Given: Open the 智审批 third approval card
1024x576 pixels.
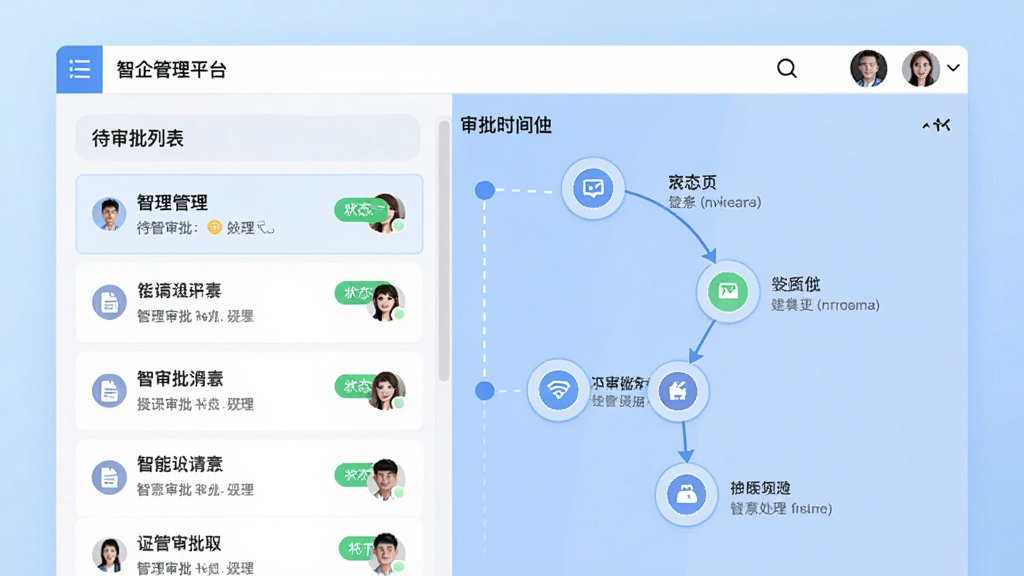Looking at the screenshot, I should pyautogui.click(x=249, y=391).
